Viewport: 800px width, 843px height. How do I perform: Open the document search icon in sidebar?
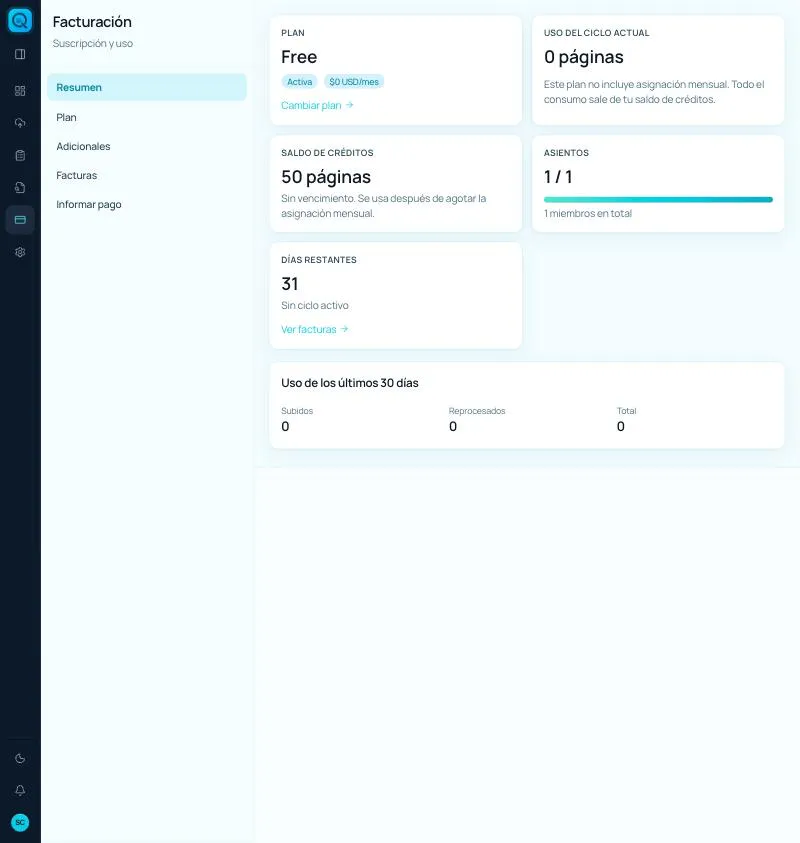point(20,188)
